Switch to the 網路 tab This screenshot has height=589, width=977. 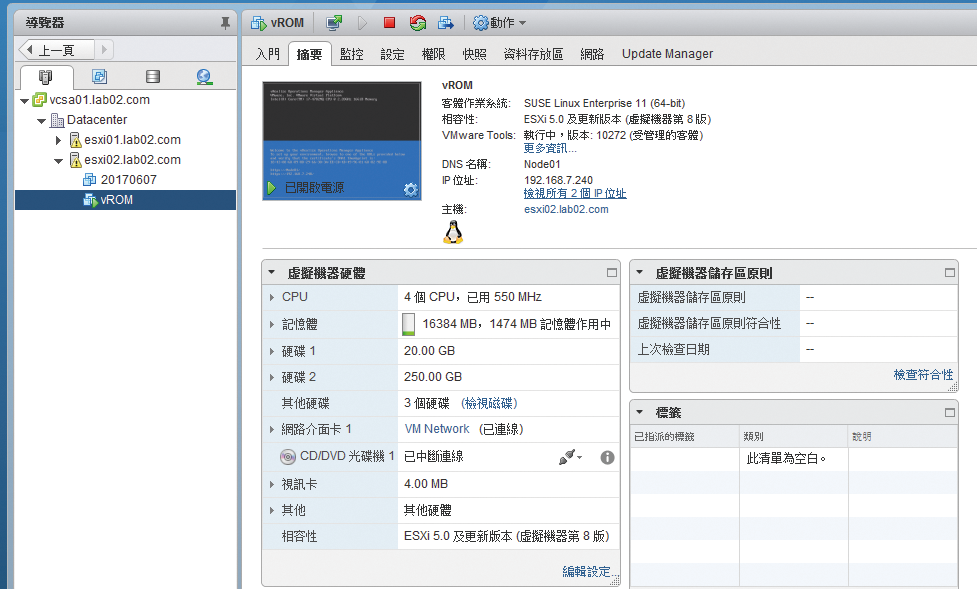pyautogui.click(x=593, y=54)
